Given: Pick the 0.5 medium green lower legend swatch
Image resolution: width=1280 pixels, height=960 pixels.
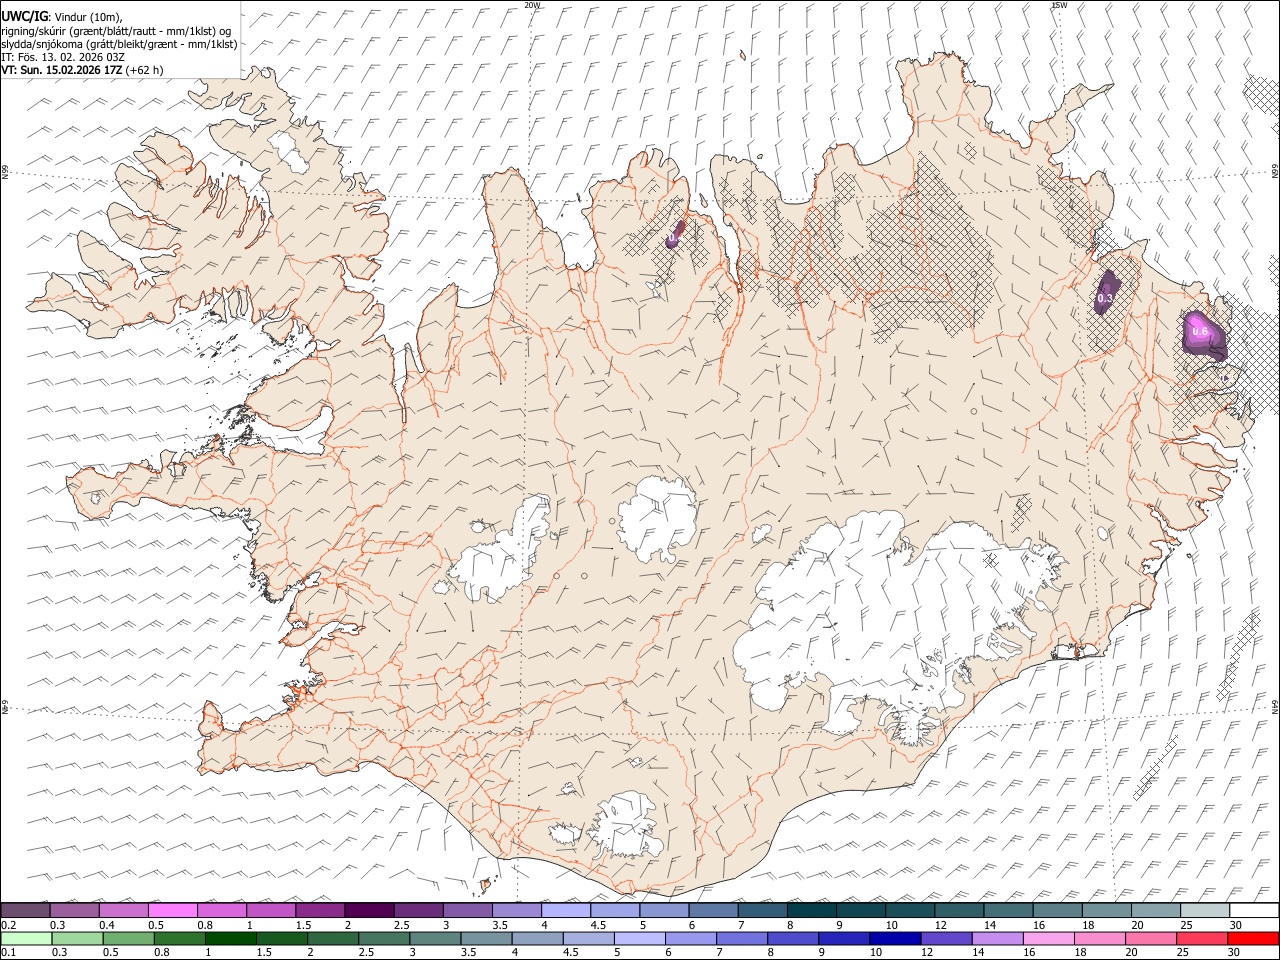Looking at the screenshot, I should point(128,939).
